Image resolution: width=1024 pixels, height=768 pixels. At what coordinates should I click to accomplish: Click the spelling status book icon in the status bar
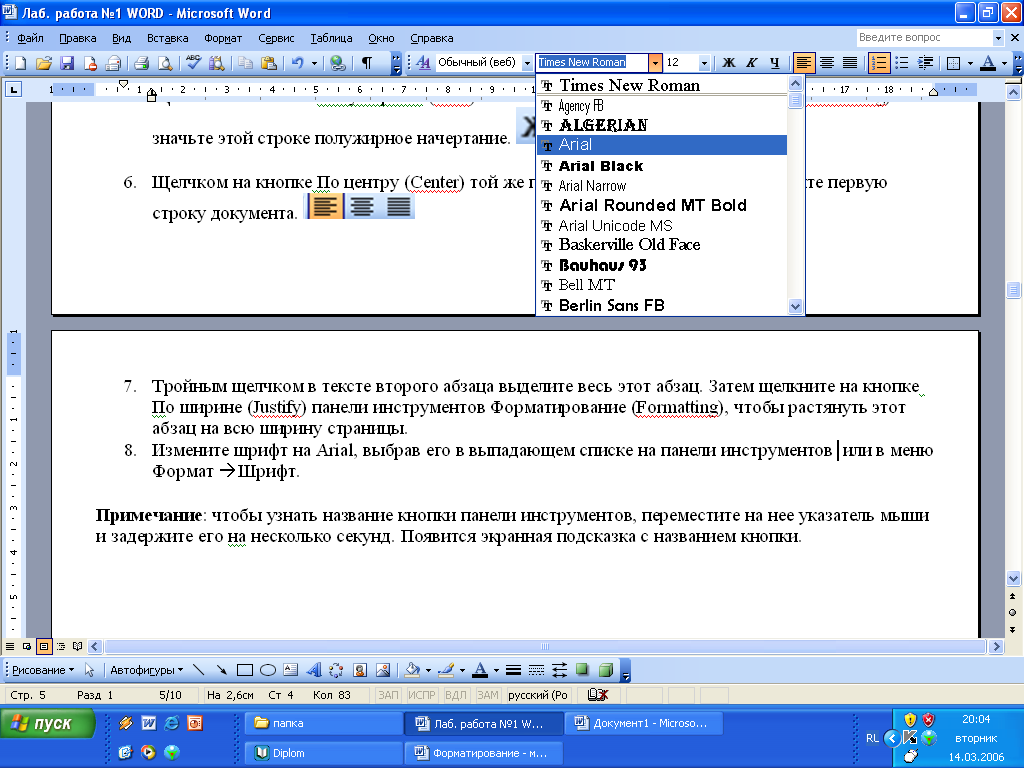pyautogui.click(x=598, y=695)
